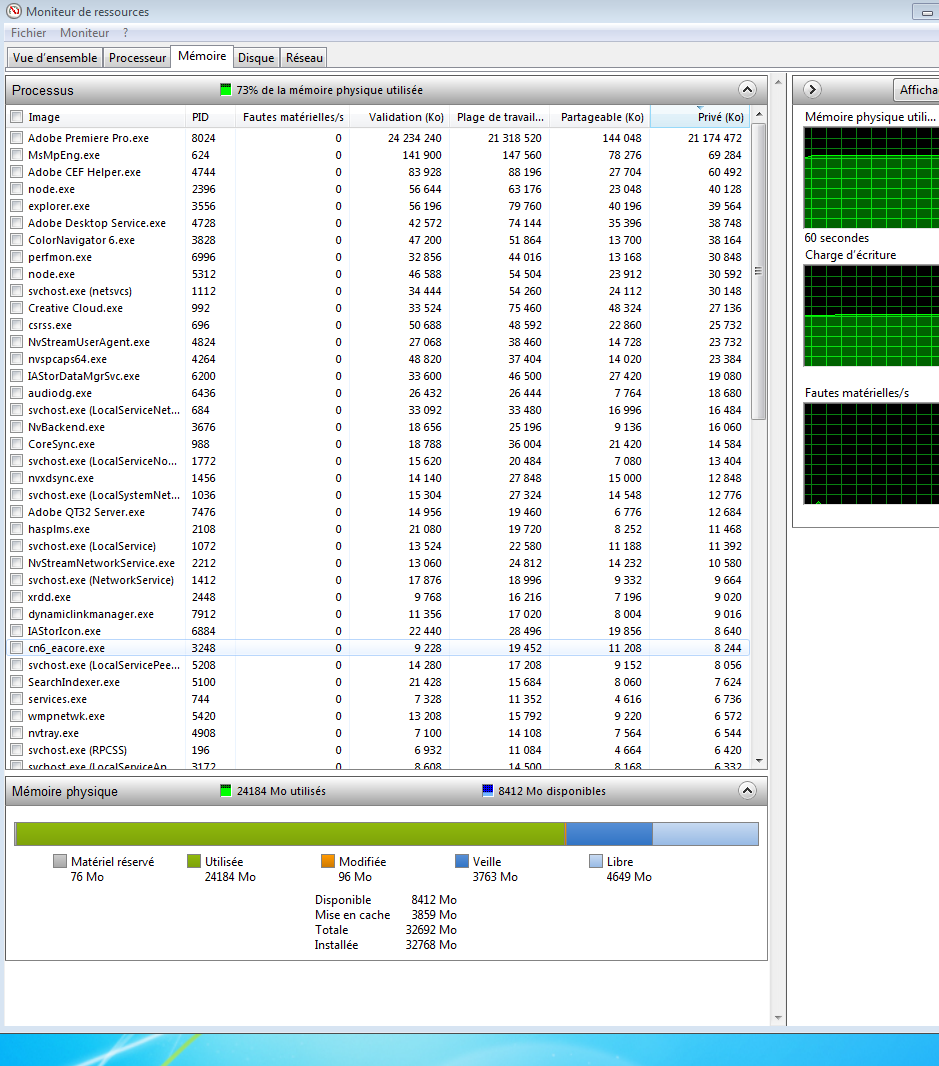Click the blue 'Veille' legend square
Viewport: 939px width, 1066px height.
462,861
